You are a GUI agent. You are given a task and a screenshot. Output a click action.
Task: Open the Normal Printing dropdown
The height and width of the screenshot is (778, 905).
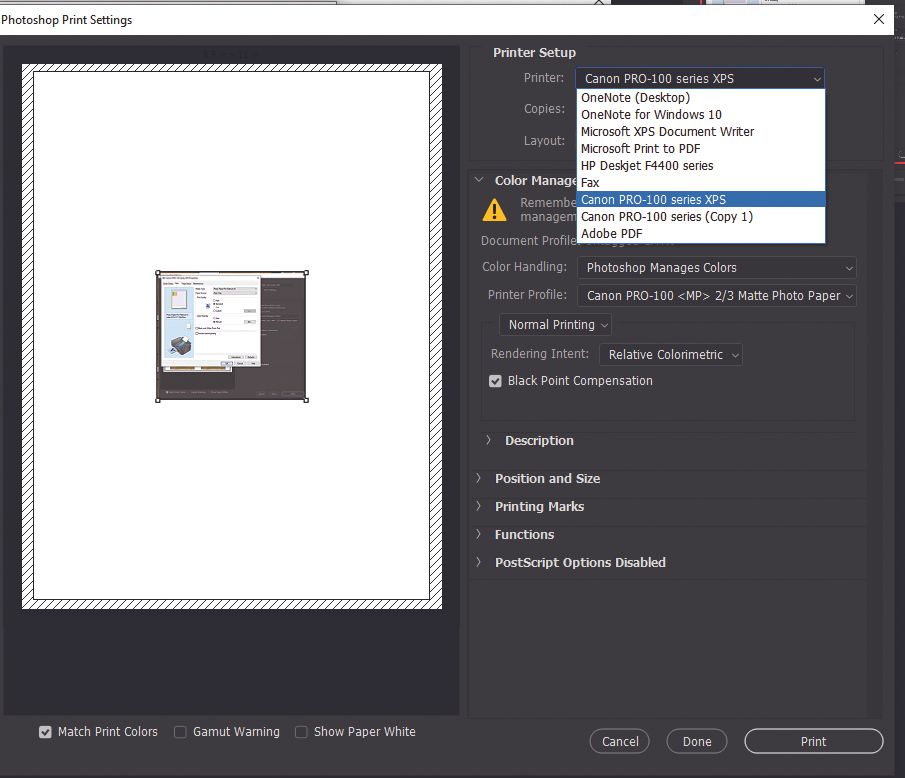pos(555,324)
